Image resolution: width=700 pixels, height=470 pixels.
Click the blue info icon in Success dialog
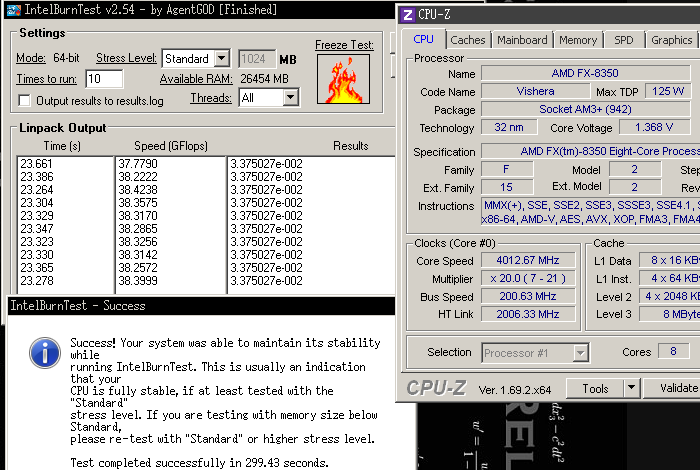[x=45, y=353]
